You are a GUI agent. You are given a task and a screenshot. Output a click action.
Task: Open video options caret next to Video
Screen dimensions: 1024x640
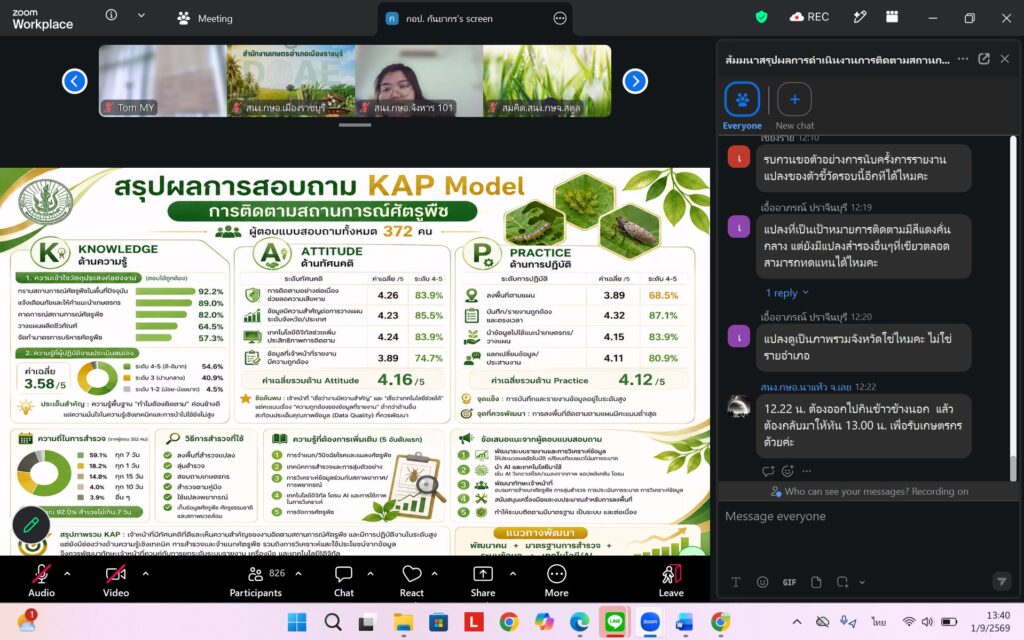[146, 573]
